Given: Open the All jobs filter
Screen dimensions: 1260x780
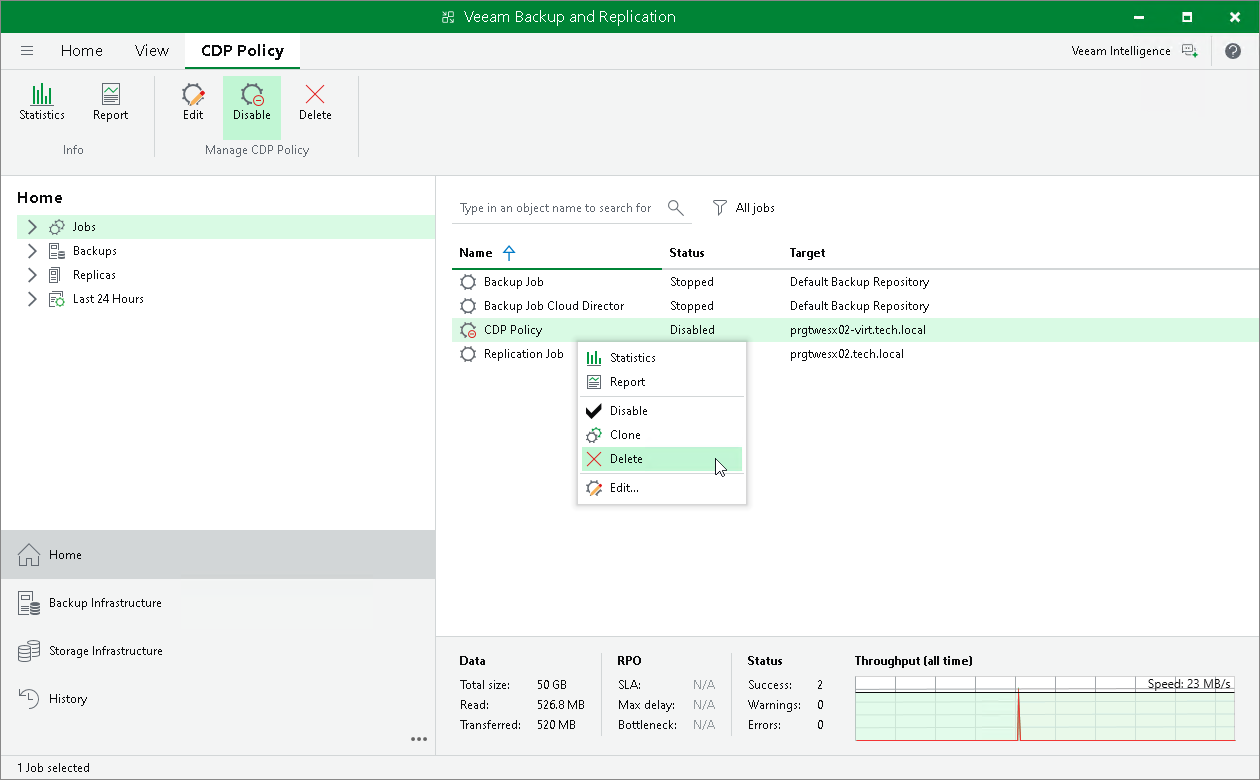Looking at the screenshot, I should [x=744, y=208].
